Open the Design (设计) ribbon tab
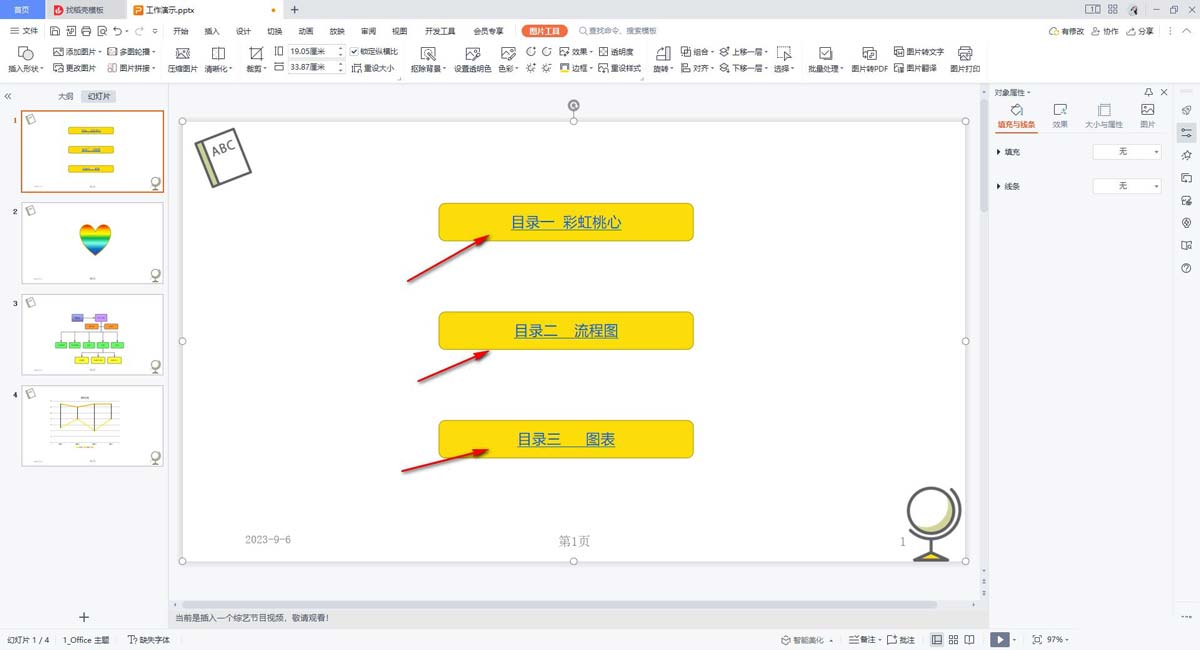This screenshot has width=1200, height=650. click(243, 31)
